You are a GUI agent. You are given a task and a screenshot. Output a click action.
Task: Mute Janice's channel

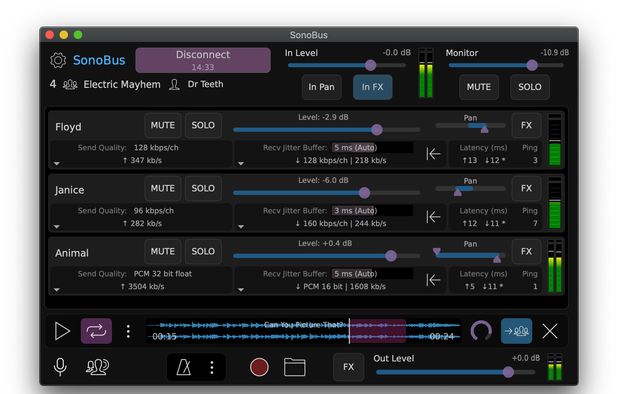(163, 188)
